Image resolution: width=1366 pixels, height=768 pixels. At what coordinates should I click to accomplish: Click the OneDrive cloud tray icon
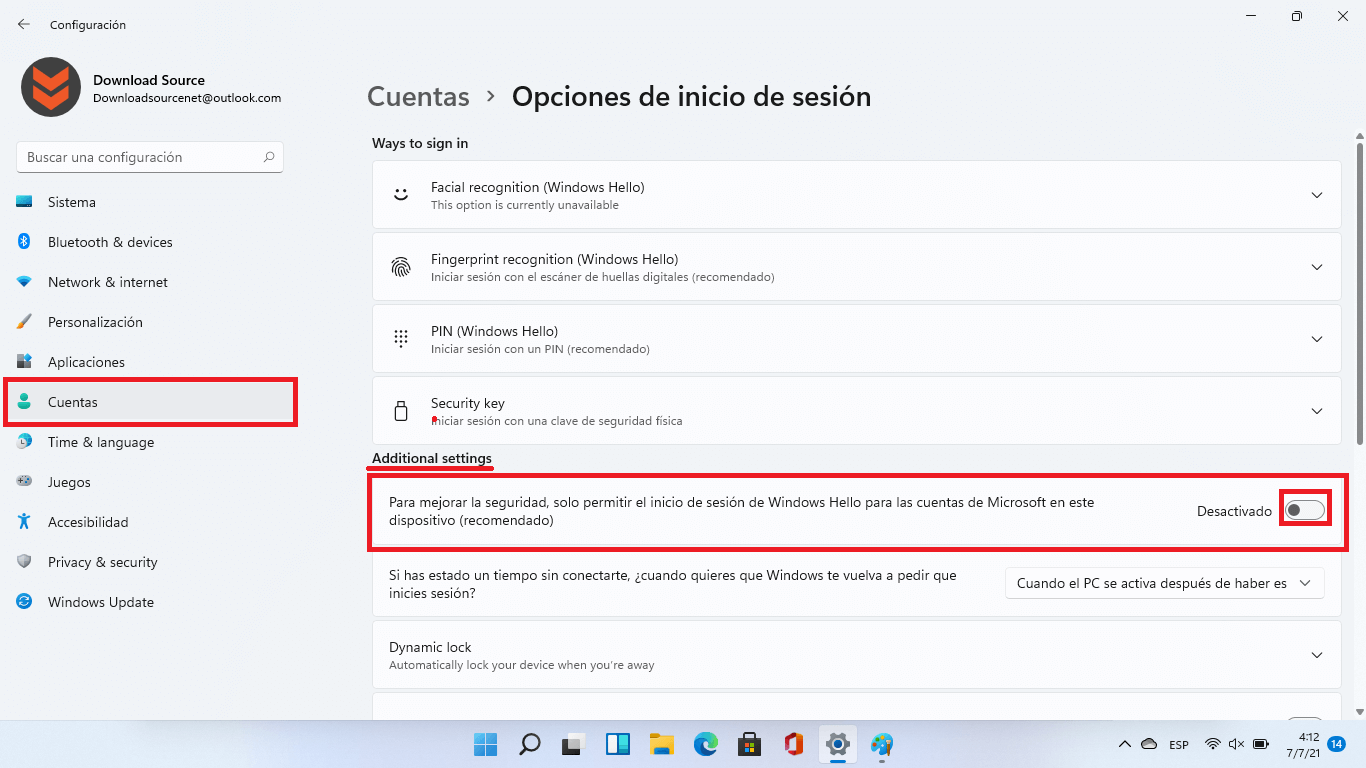point(1149,744)
